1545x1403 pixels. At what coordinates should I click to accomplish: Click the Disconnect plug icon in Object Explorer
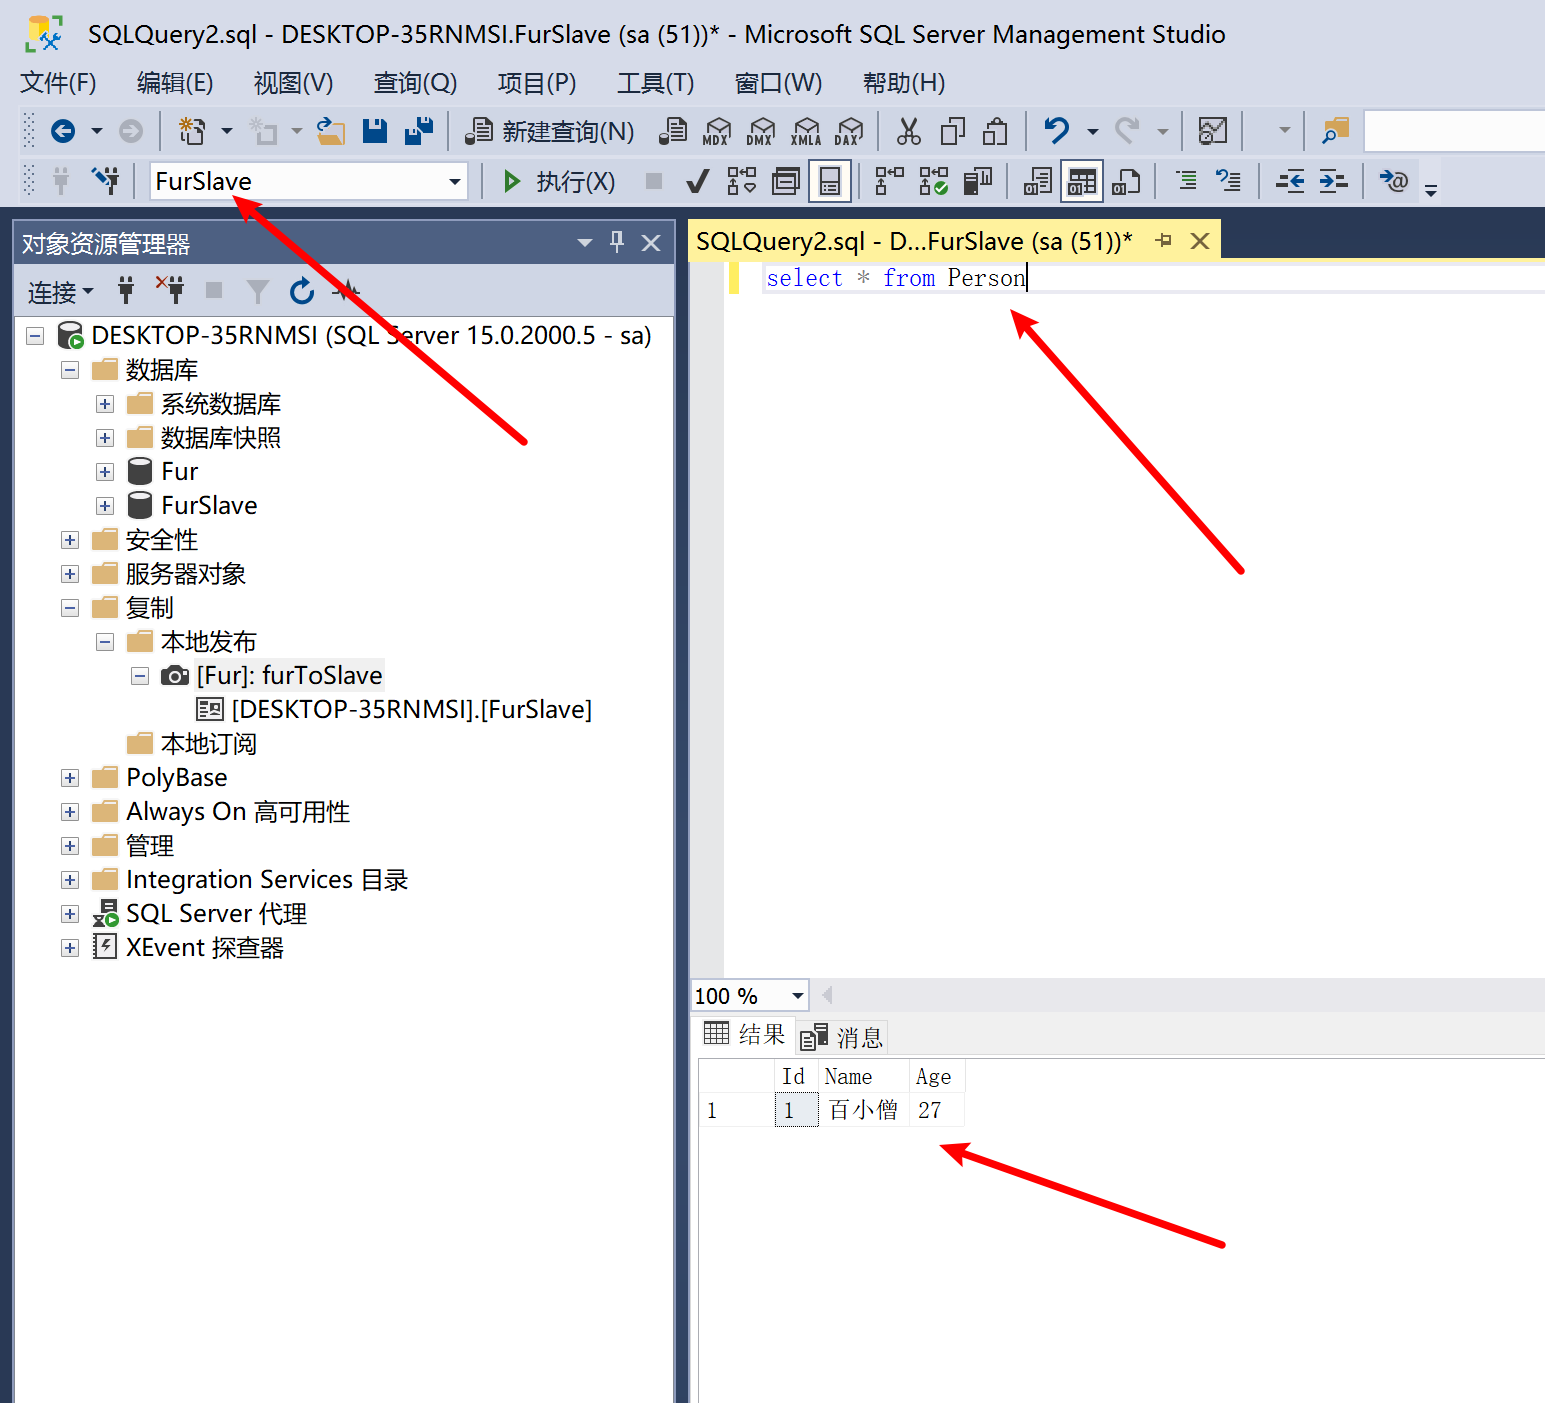(x=170, y=291)
